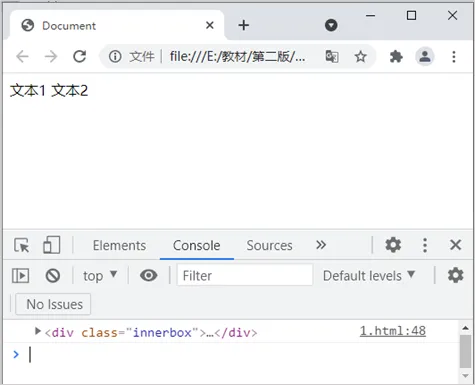Screen dimensions: 475x385
Task: Open the Chrome three-dot menu
Action: [x=454, y=56]
